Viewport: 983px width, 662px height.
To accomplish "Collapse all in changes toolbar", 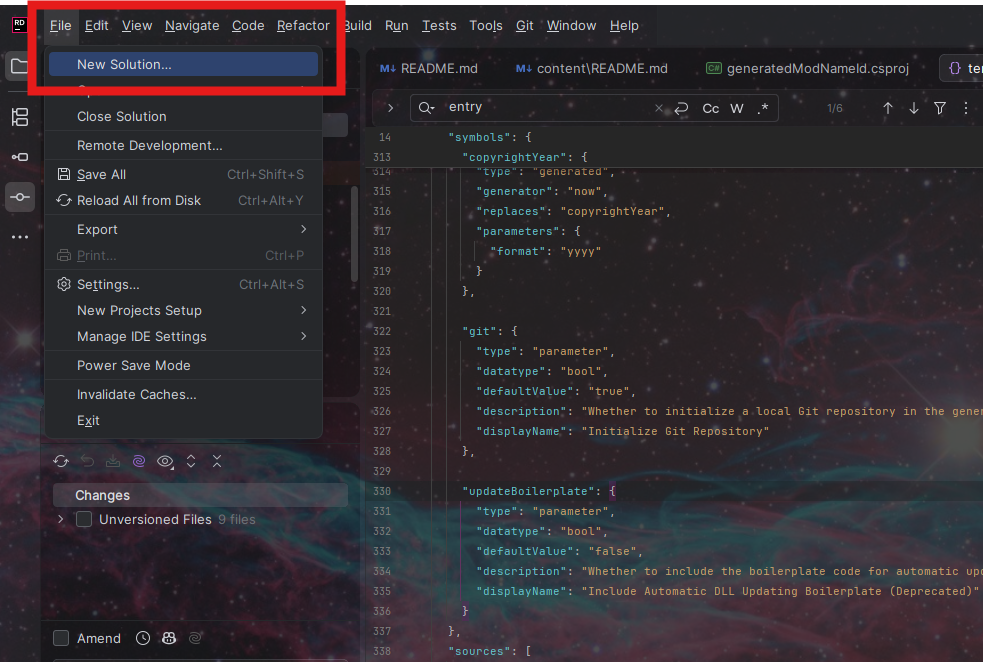I will click(x=217, y=461).
